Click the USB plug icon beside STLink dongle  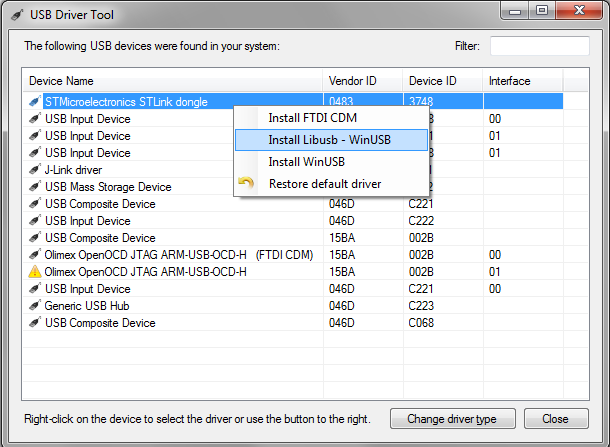pyautogui.click(x=35, y=101)
